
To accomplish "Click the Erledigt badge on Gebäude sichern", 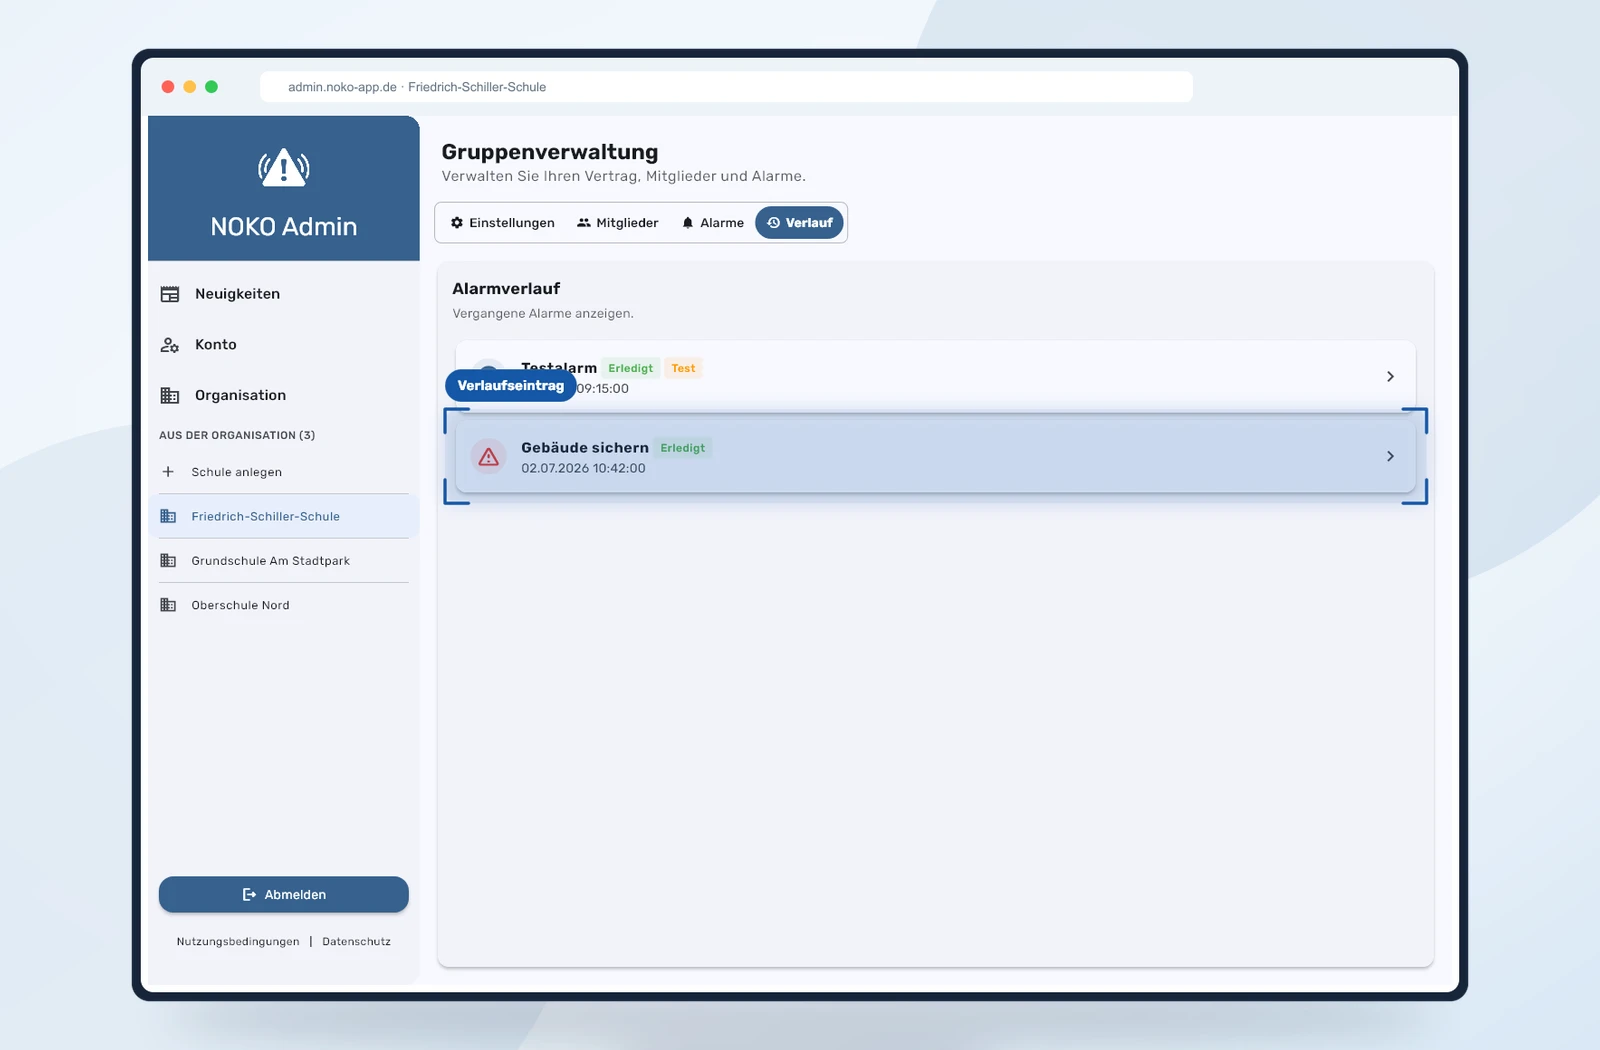I will [x=683, y=449].
